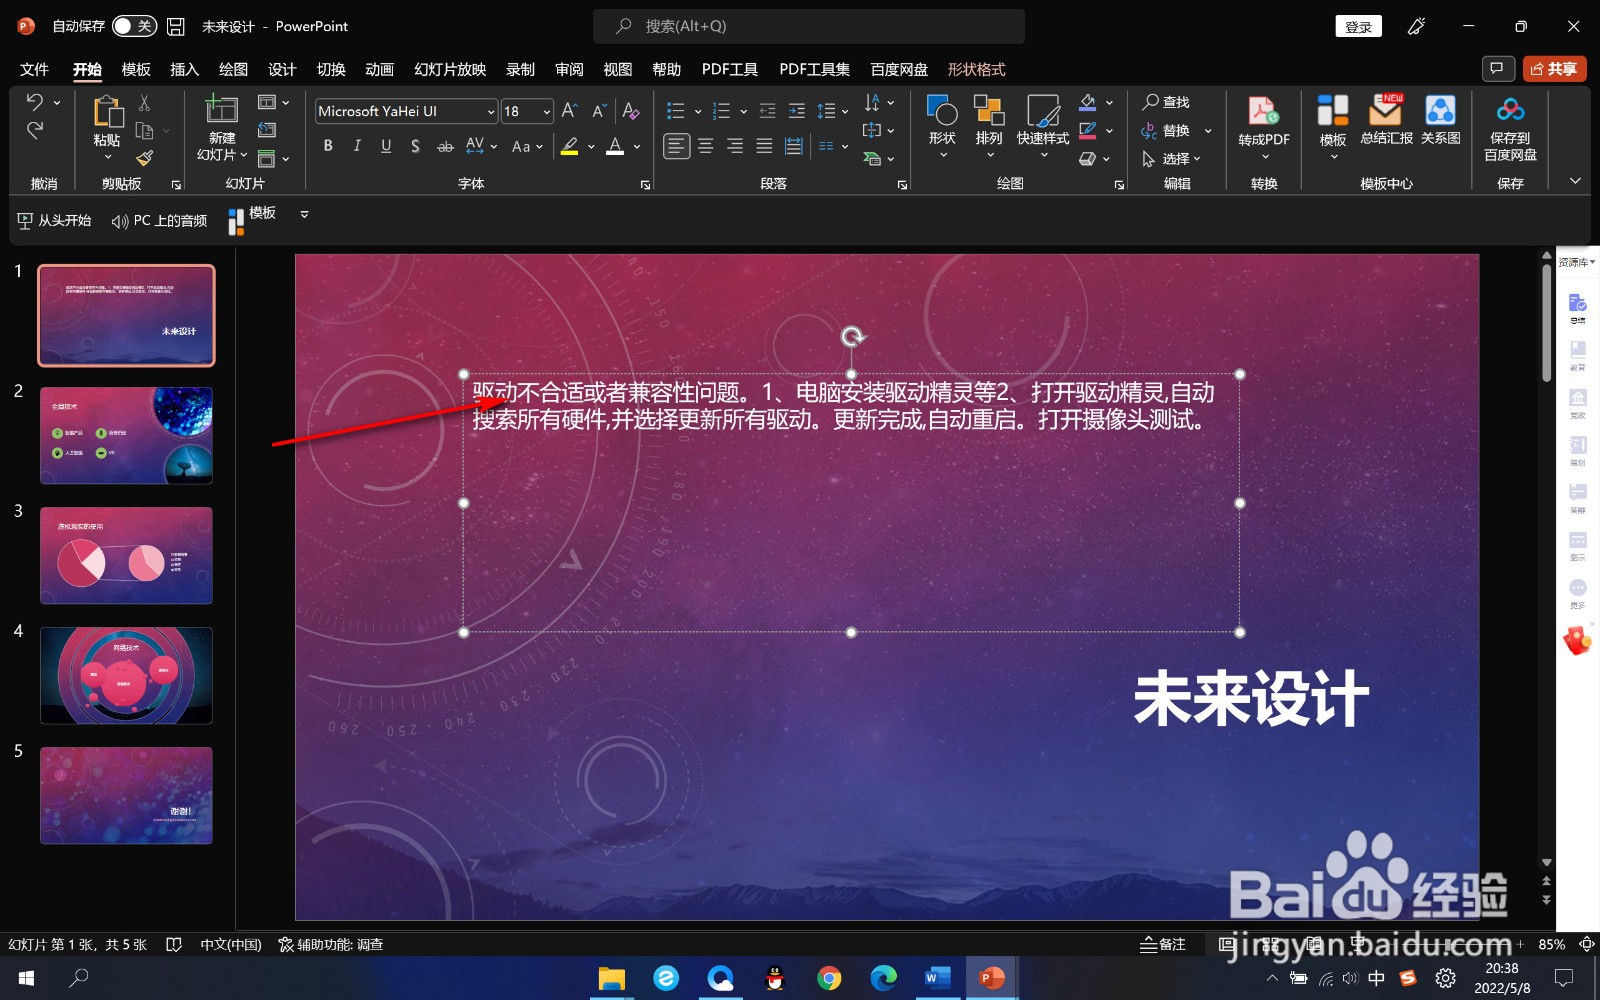This screenshot has width=1600, height=1000.
Task: Expand the numbered list options arrow
Action: [x=743, y=111]
